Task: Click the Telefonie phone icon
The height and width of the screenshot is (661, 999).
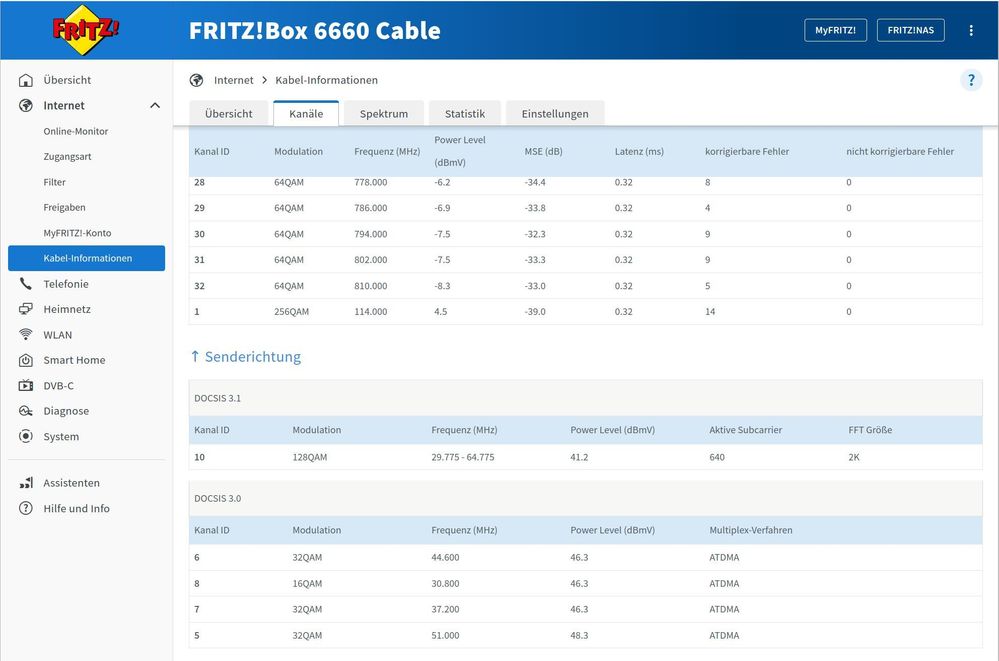Action: click(26, 284)
